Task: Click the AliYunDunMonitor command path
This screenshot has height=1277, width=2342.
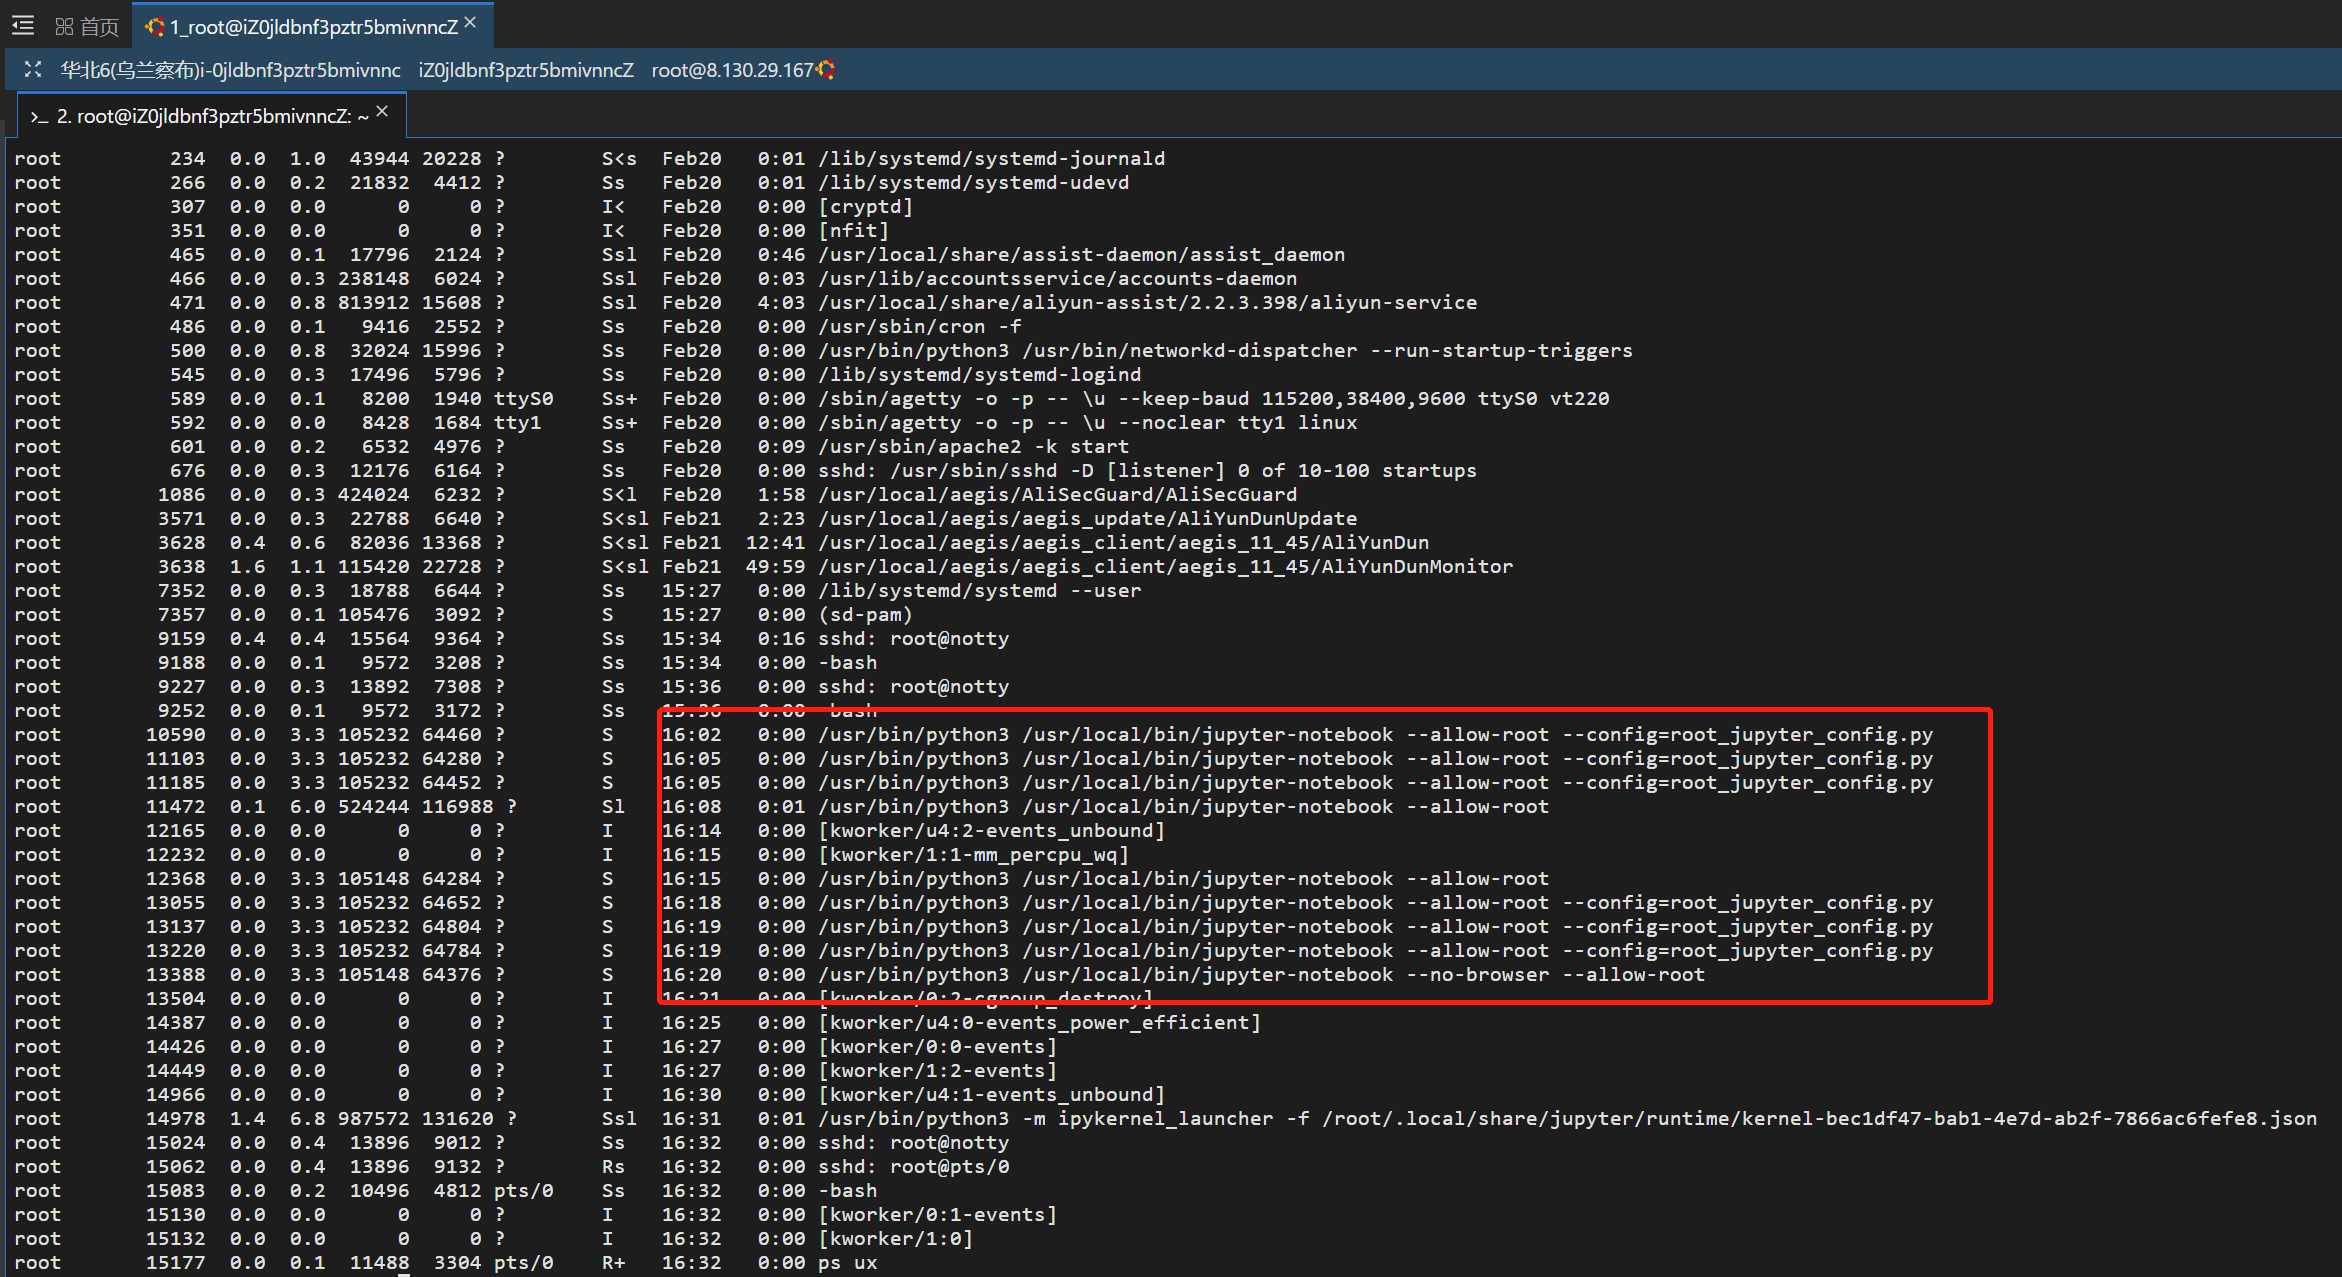Action: click(x=1166, y=567)
